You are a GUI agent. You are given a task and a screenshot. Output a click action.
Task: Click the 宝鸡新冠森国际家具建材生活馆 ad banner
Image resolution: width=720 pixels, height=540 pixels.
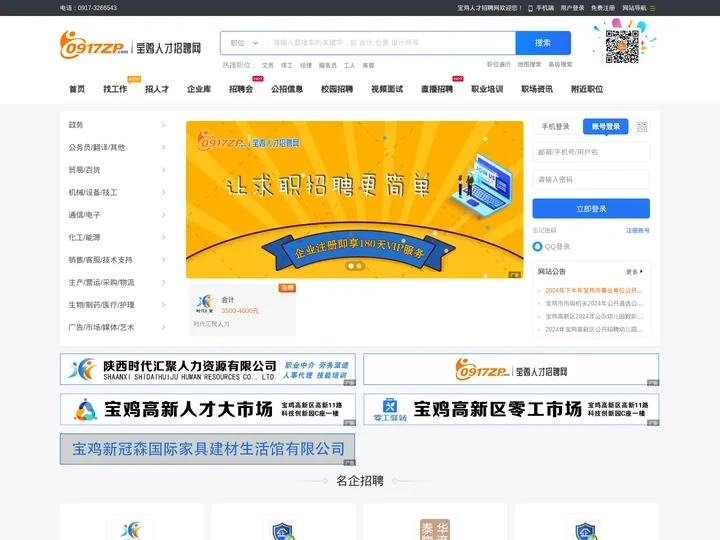click(x=208, y=449)
